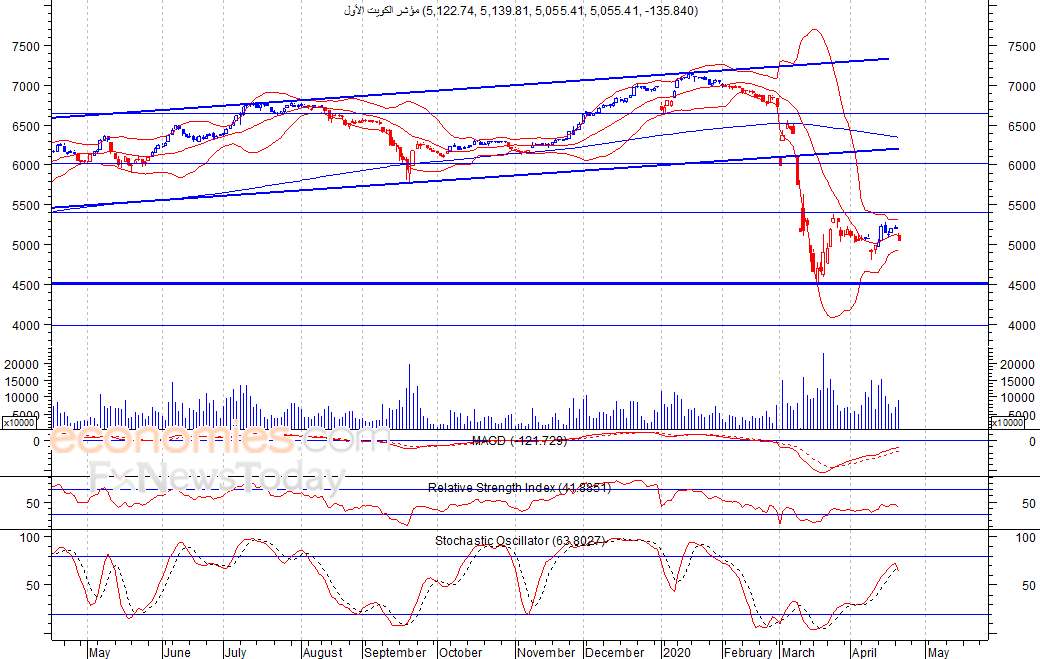1040x659 pixels.
Task: Click the 7500 price label on the right axis
Action: click(1021, 46)
